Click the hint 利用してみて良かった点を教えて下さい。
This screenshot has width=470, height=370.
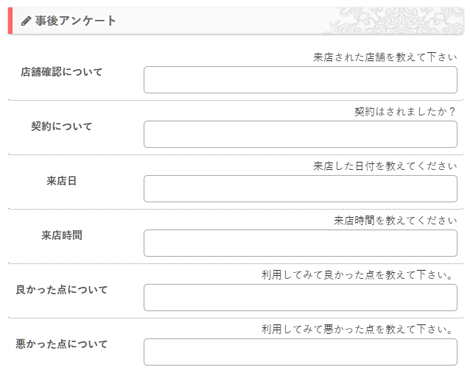358,275
